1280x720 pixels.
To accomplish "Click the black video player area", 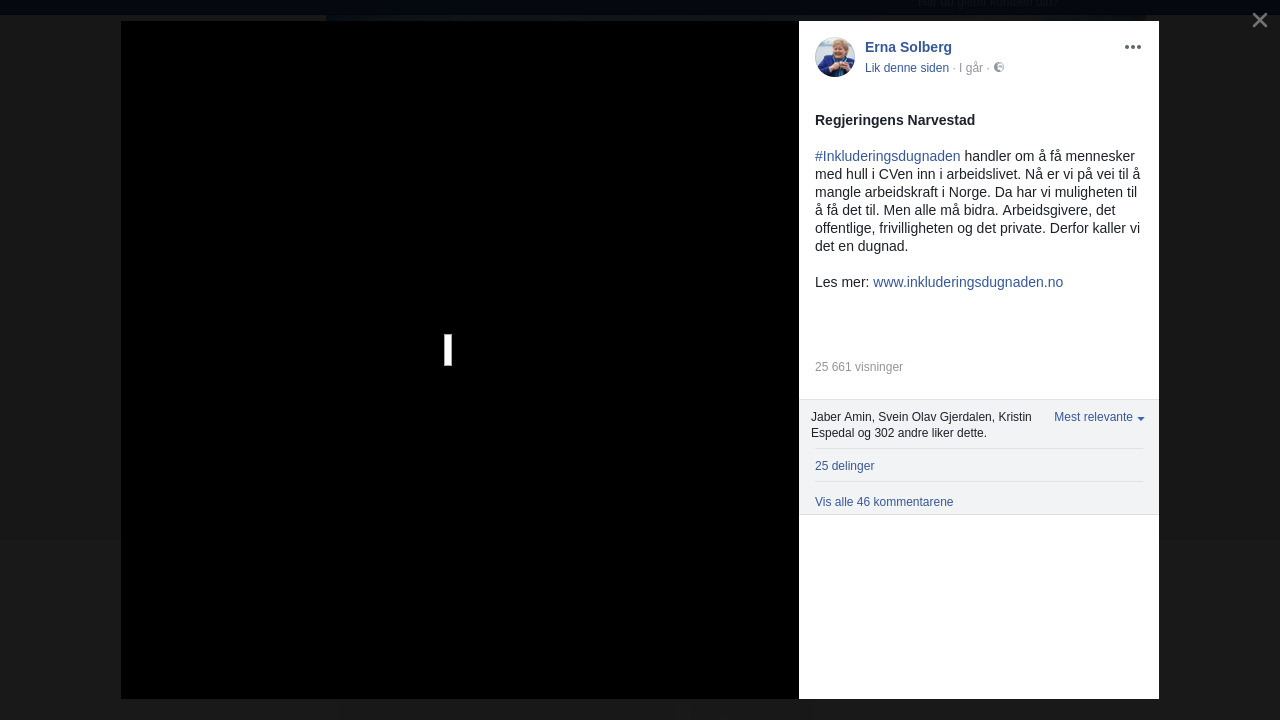I will (460, 360).
